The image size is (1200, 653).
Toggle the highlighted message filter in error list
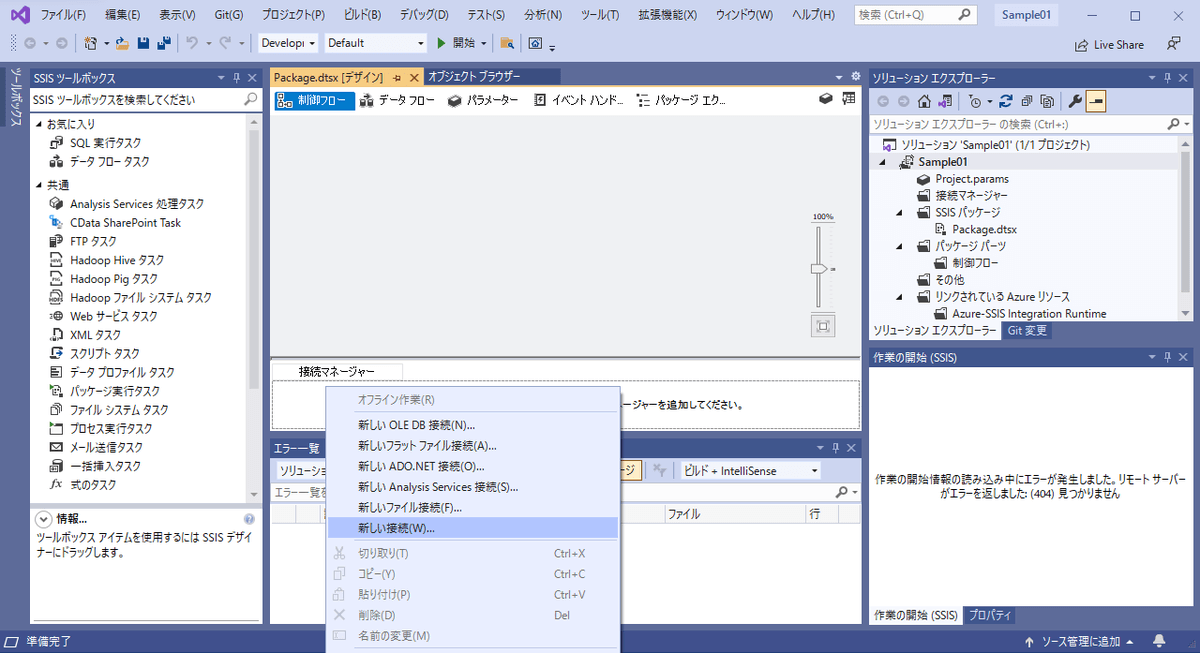click(x=630, y=470)
